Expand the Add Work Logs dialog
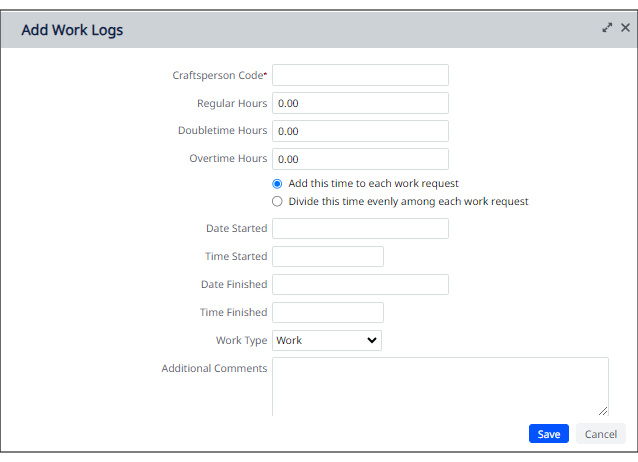The width and height of the screenshot is (638, 462). click(x=607, y=28)
